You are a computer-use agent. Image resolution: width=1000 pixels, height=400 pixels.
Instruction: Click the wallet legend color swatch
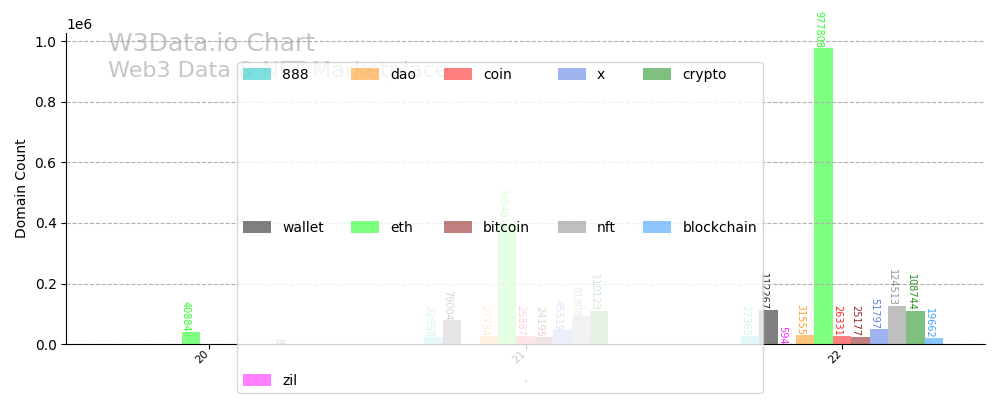257,227
